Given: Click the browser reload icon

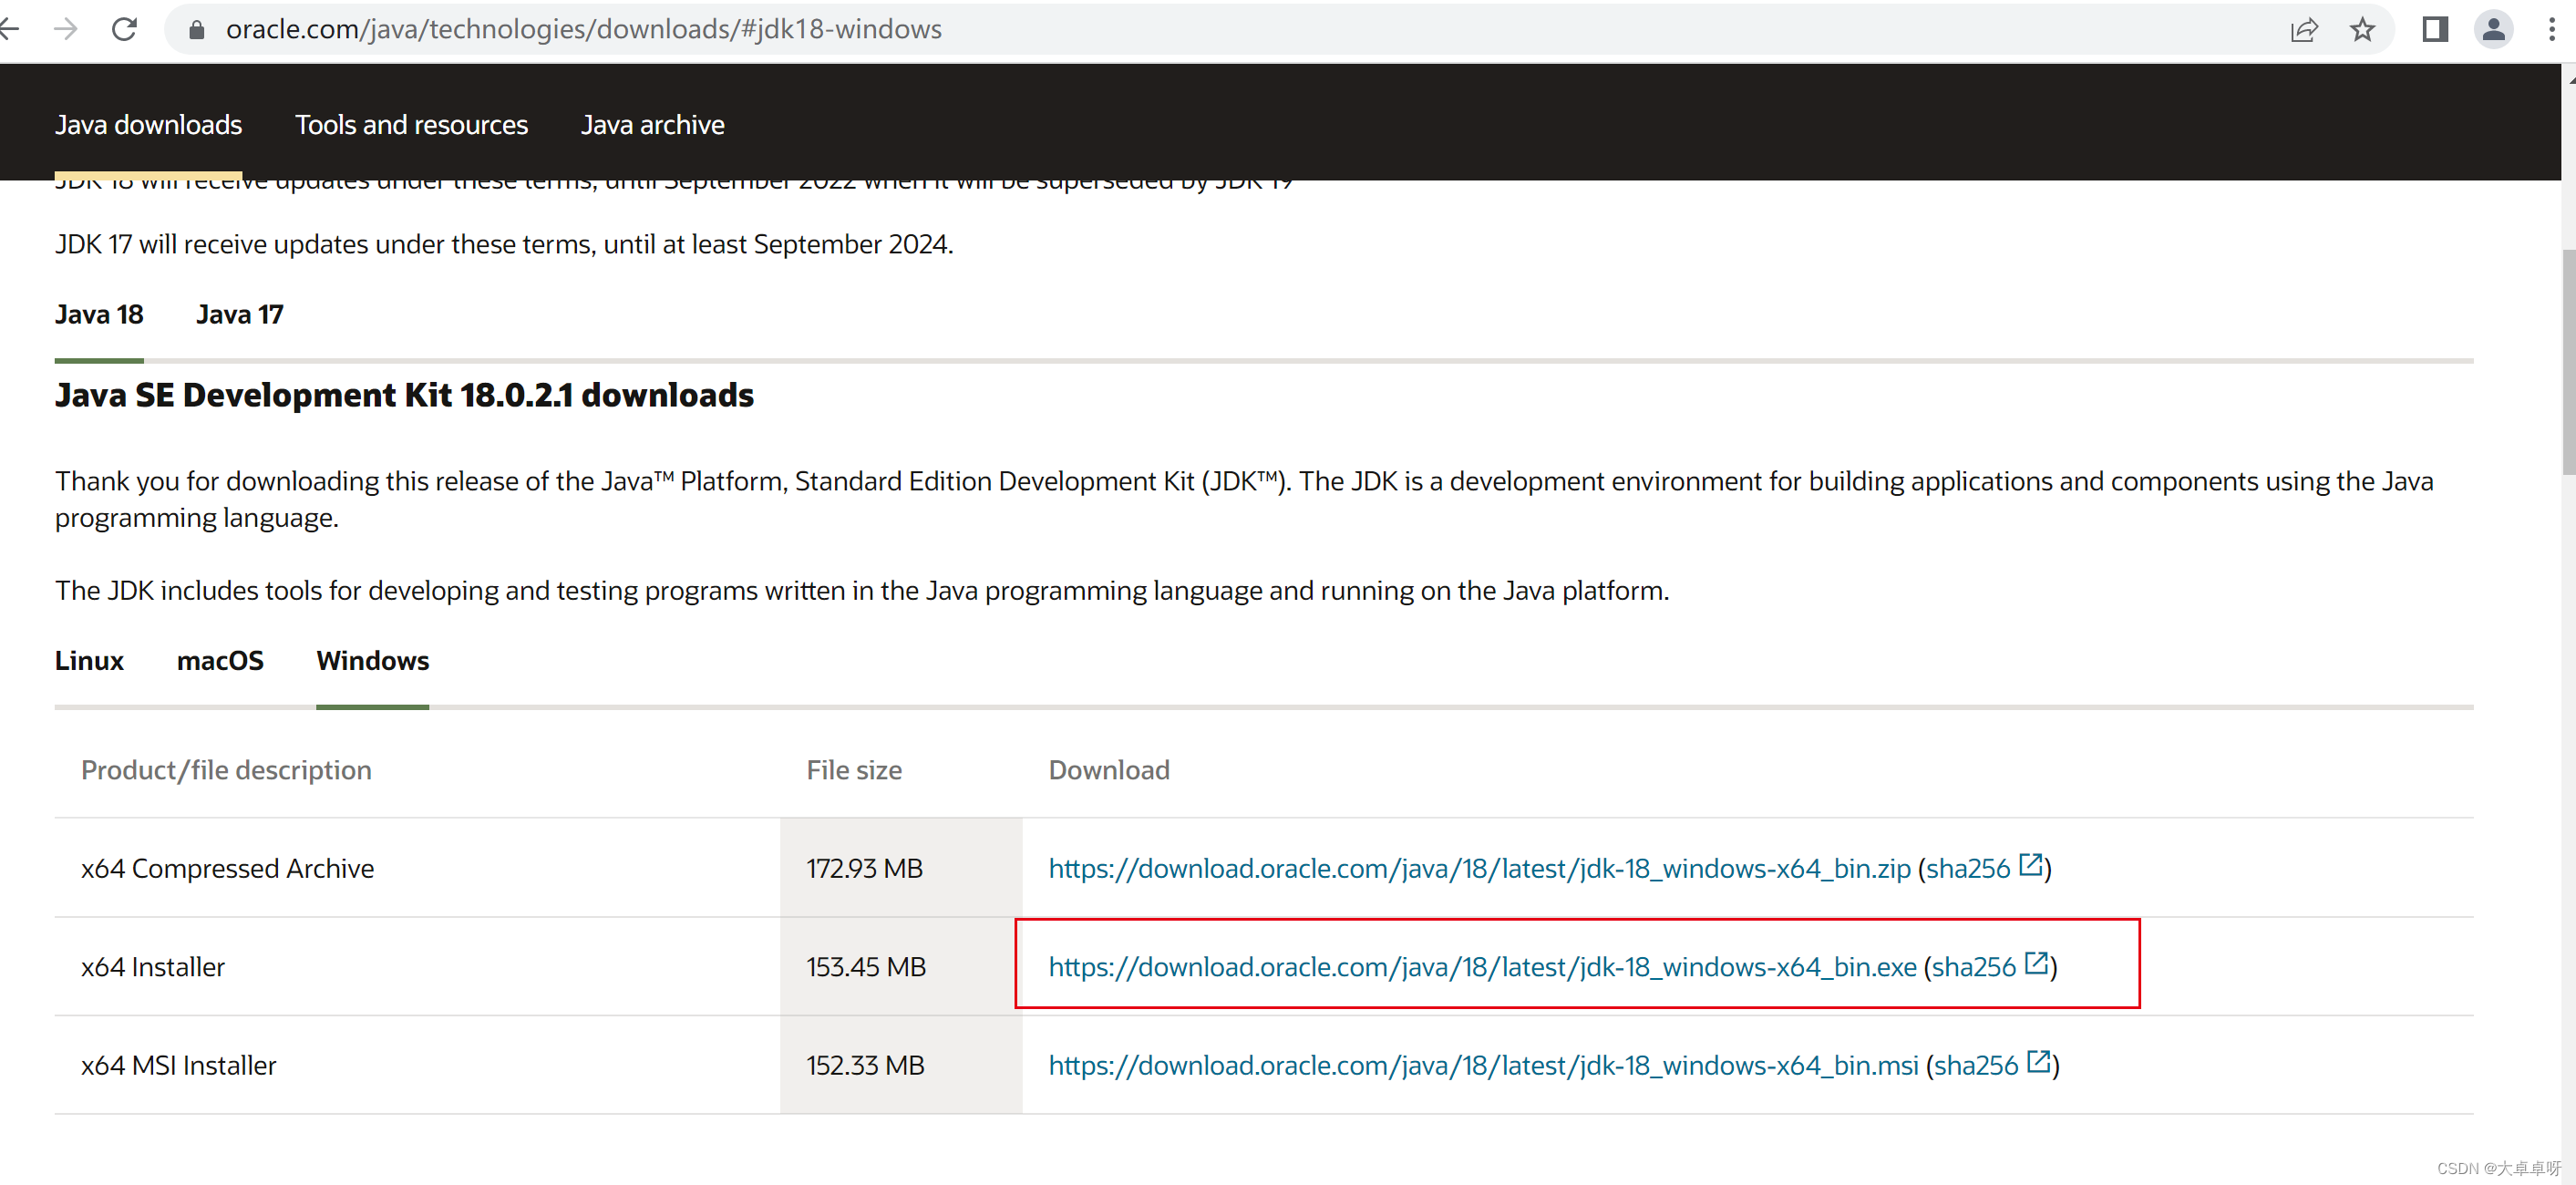Looking at the screenshot, I should click(x=124, y=29).
